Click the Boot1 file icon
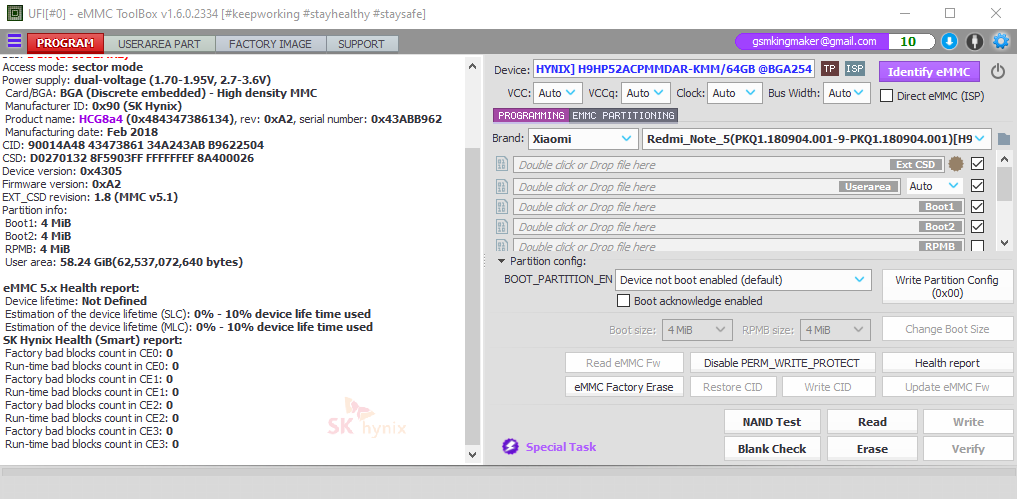The height and width of the screenshot is (499, 1017). click(x=501, y=207)
